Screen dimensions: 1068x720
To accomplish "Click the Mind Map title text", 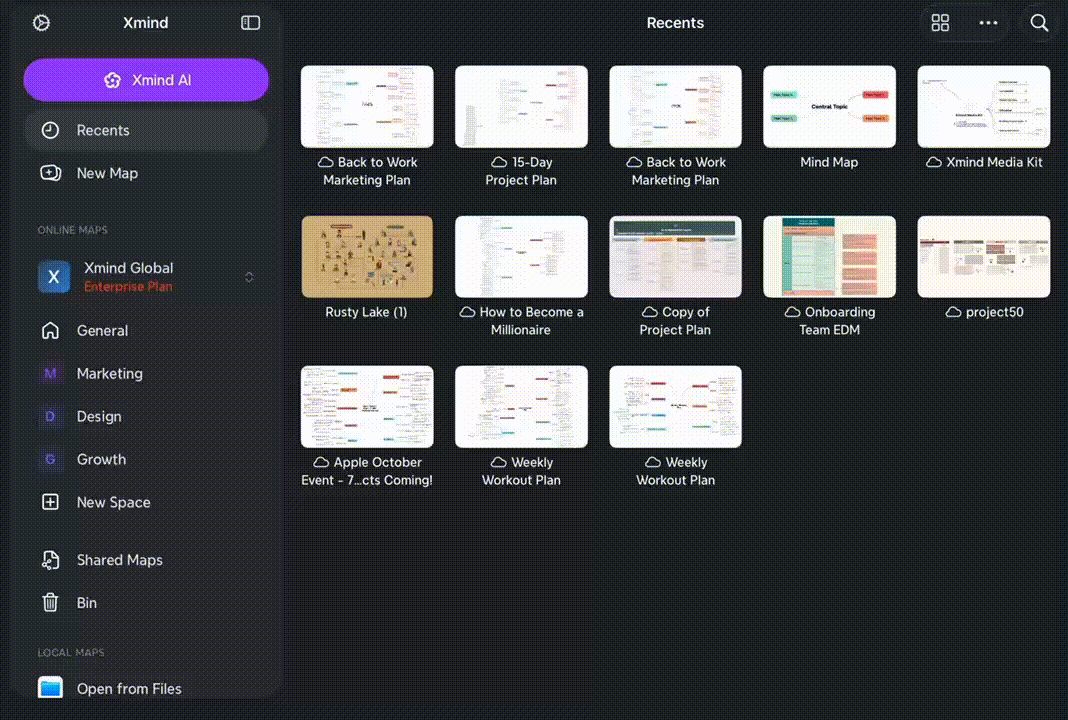I will tap(829, 162).
